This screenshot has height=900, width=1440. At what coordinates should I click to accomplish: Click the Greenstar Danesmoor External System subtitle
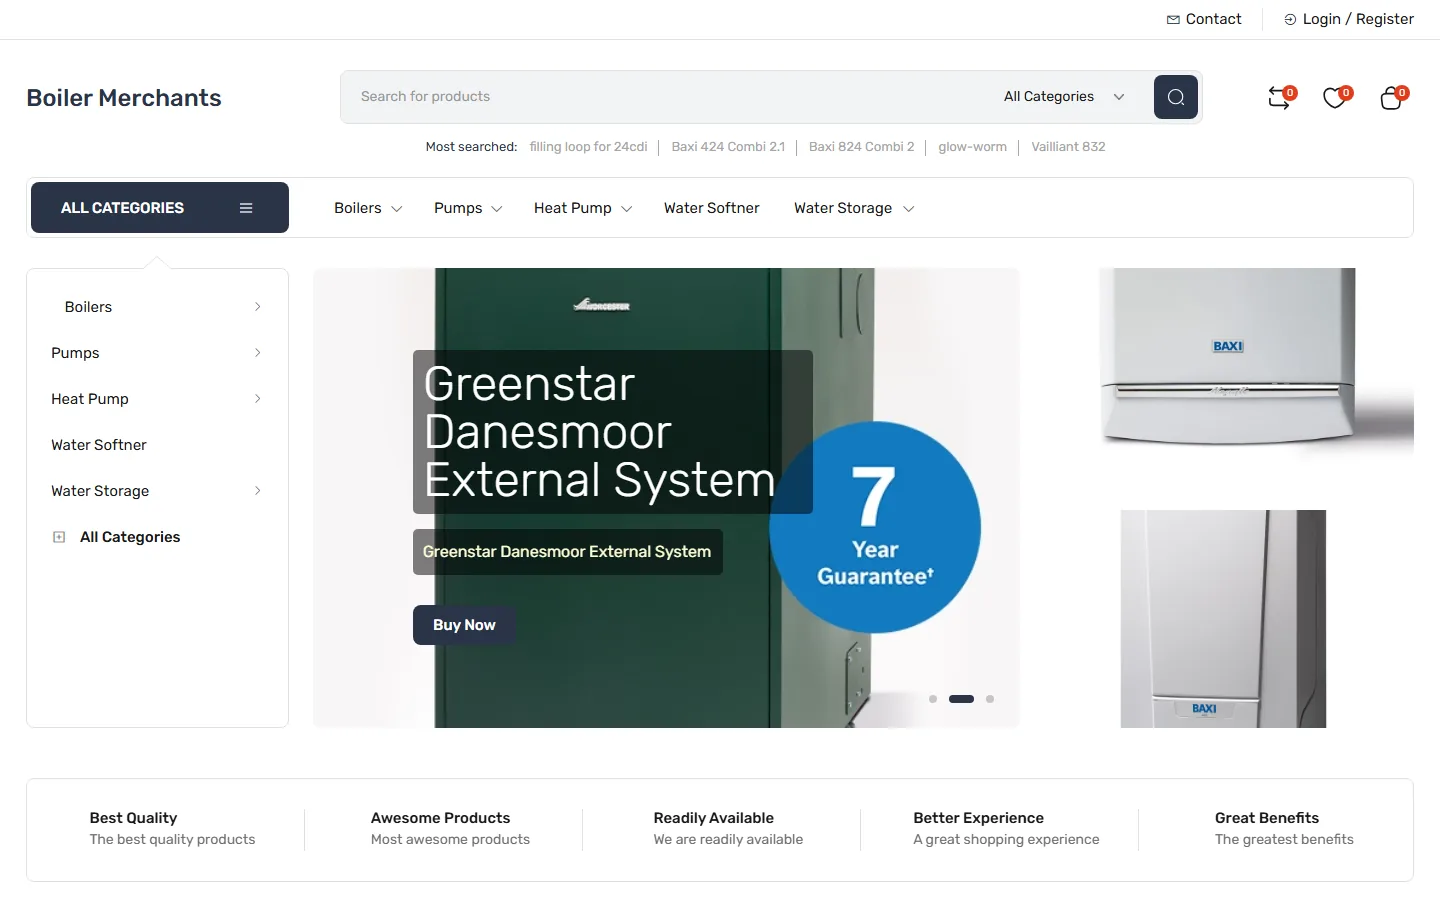567,552
